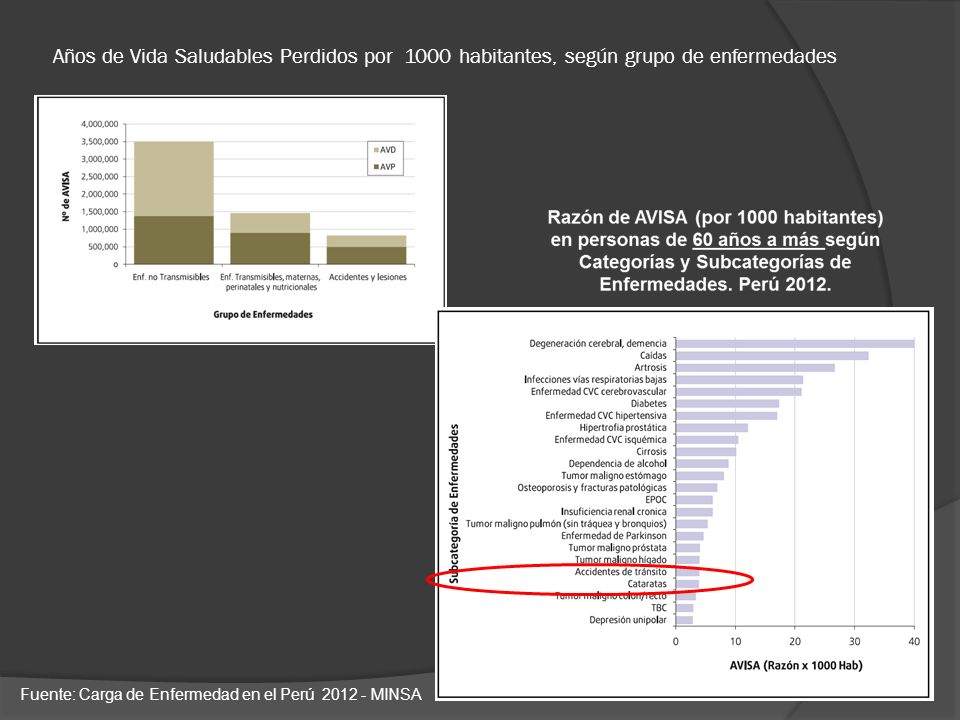Click the slide title about Años de Vida Saludables
The width and height of the screenshot is (960, 720).
point(444,56)
